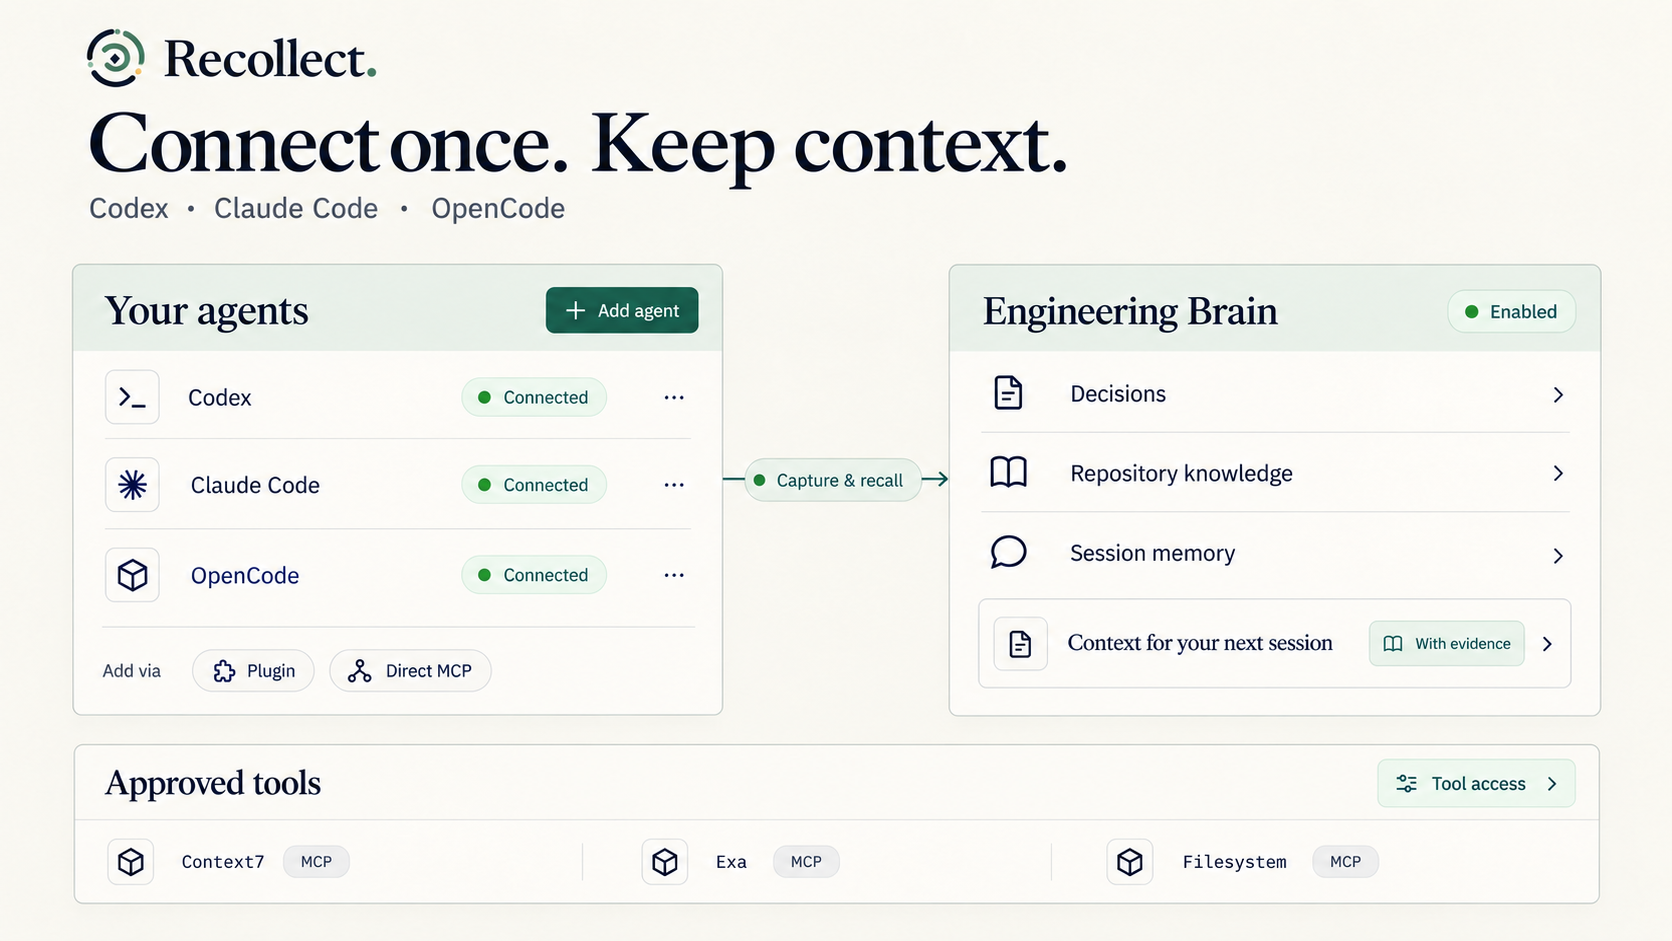
Task: Click the Tool access button
Action: tap(1476, 784)
